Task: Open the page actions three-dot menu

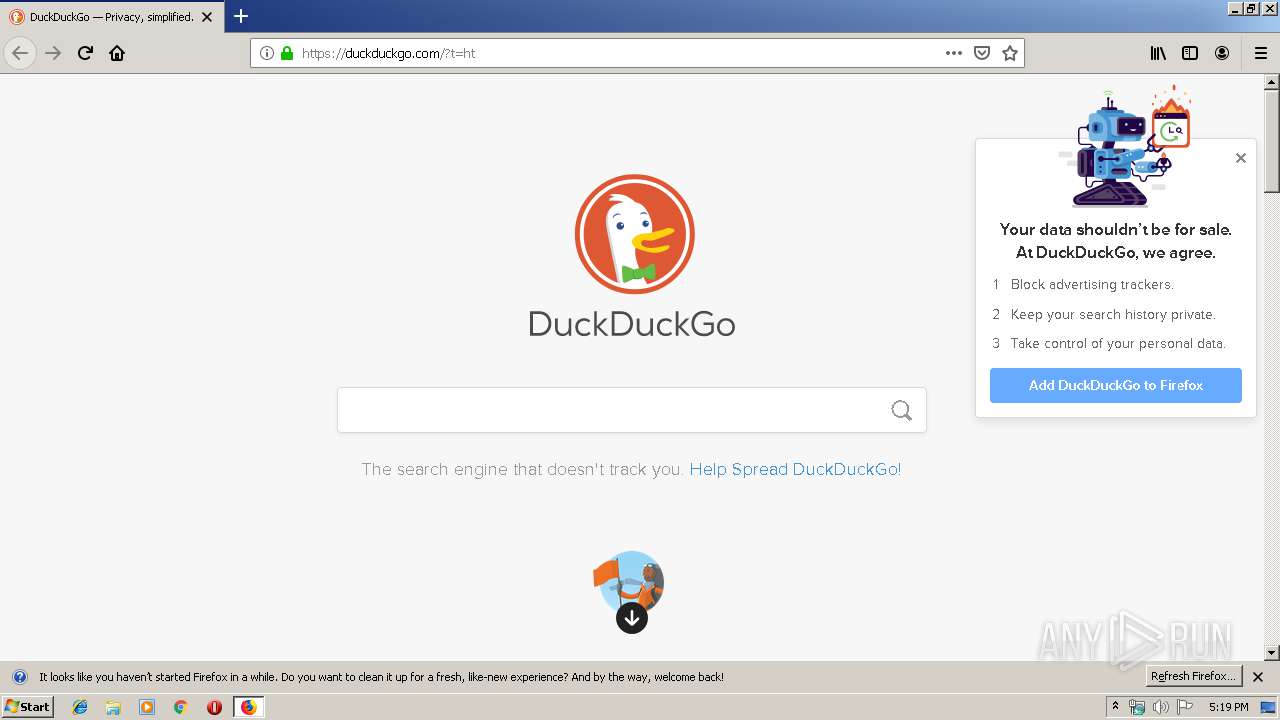Action: click(954, 53)
